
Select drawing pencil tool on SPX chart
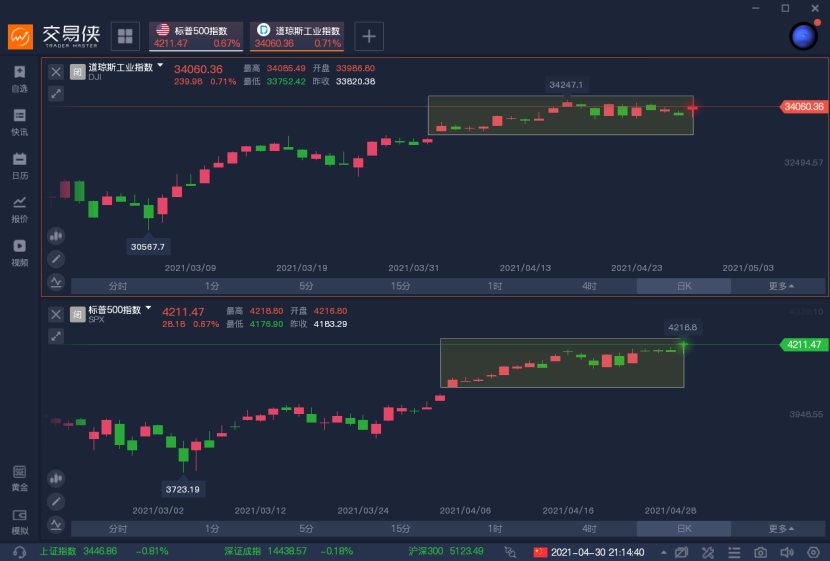pos(56,501)
